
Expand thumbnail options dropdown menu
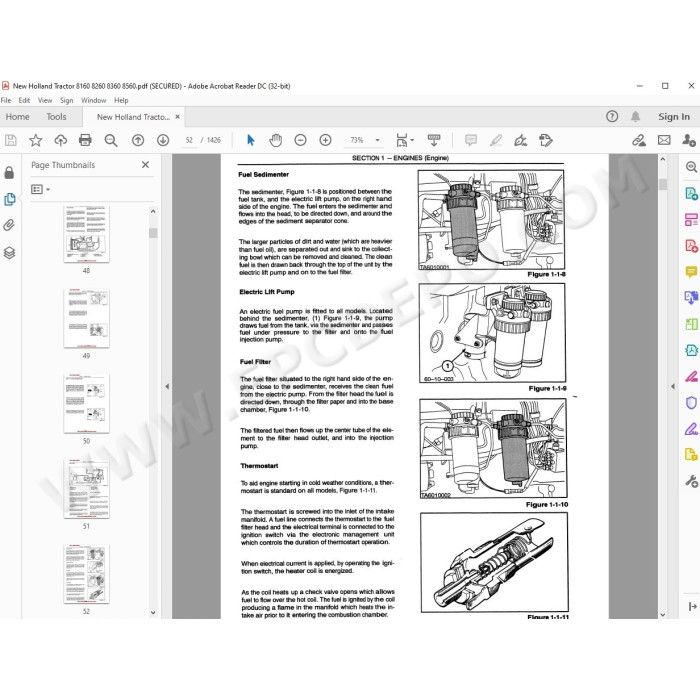[x=40, y=189]
